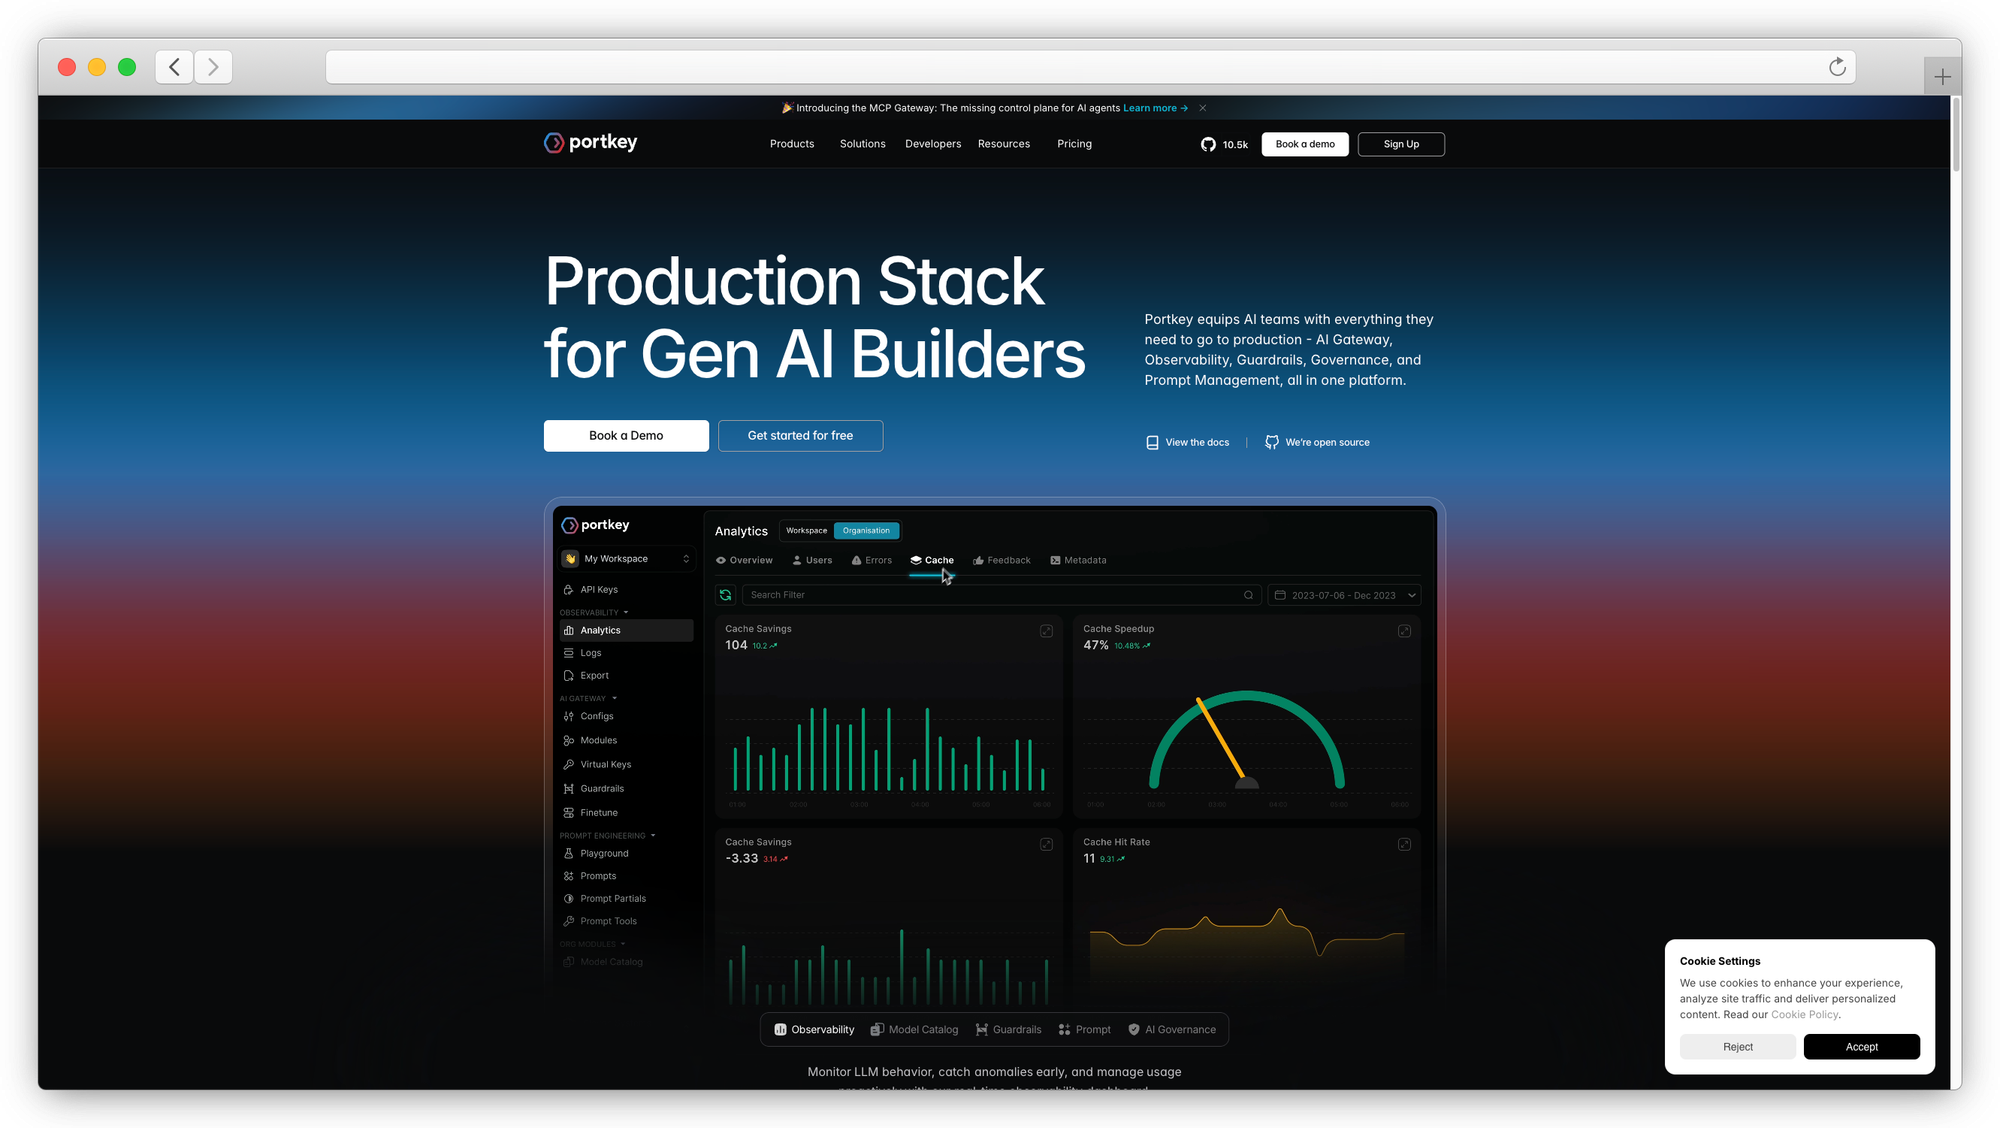Open the Pricing page
This screenshot has height=1128, width=2000.
[1074, 144]
